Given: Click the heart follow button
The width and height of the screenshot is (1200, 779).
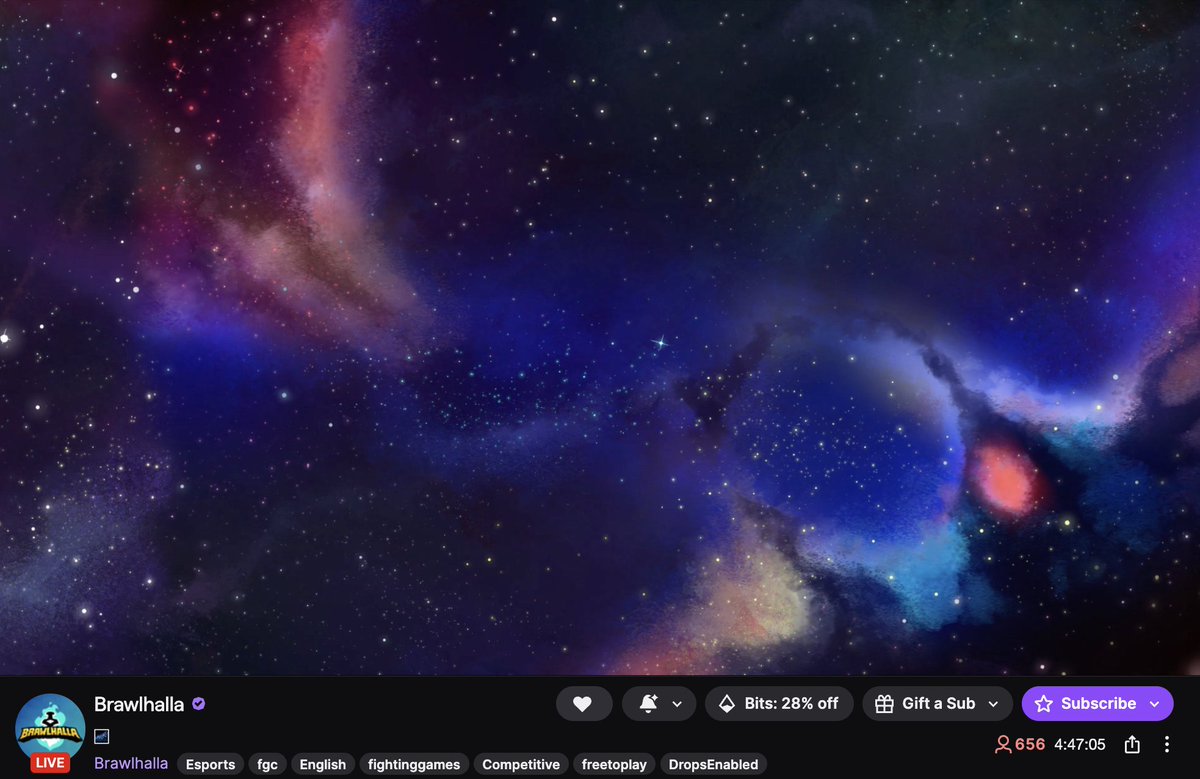Looking at the screenshot, I should tap(583, 704).
